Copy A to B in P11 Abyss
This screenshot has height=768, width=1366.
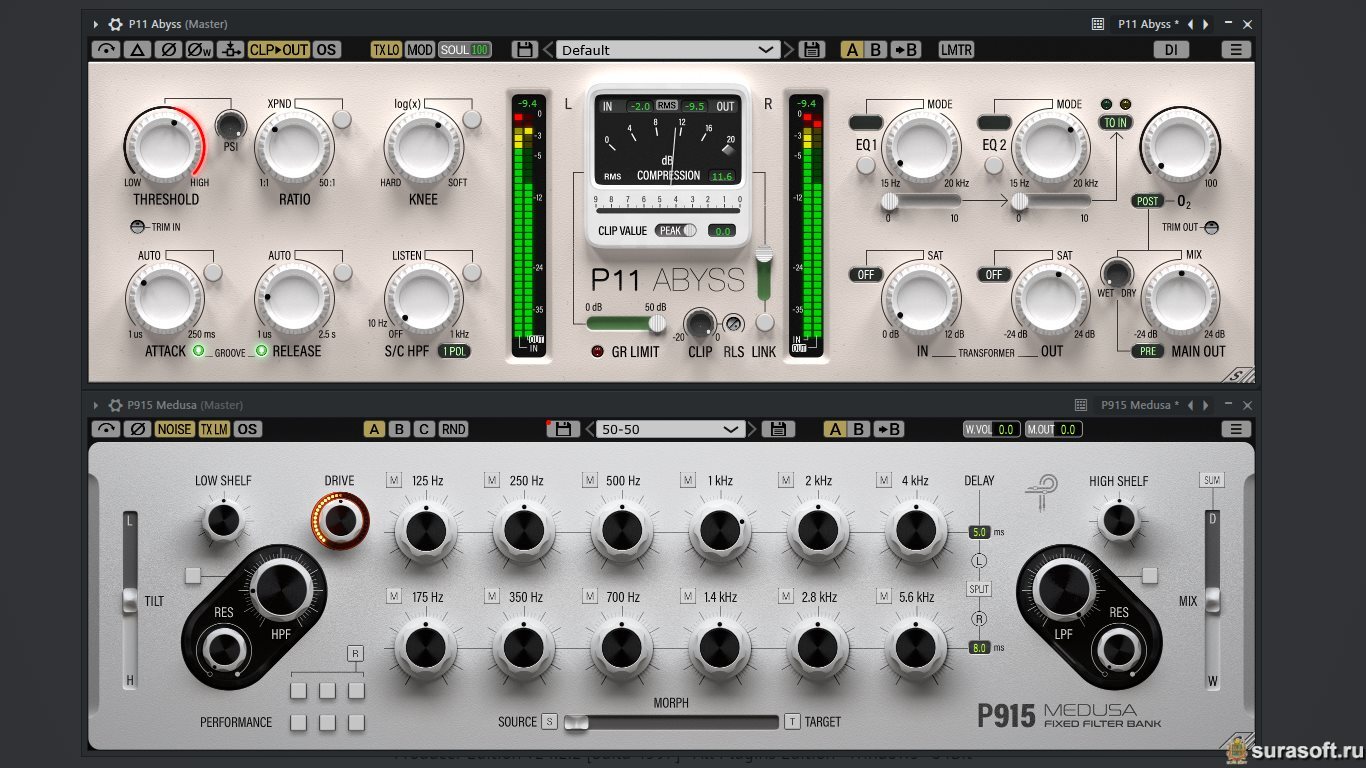tap(905, 50)
